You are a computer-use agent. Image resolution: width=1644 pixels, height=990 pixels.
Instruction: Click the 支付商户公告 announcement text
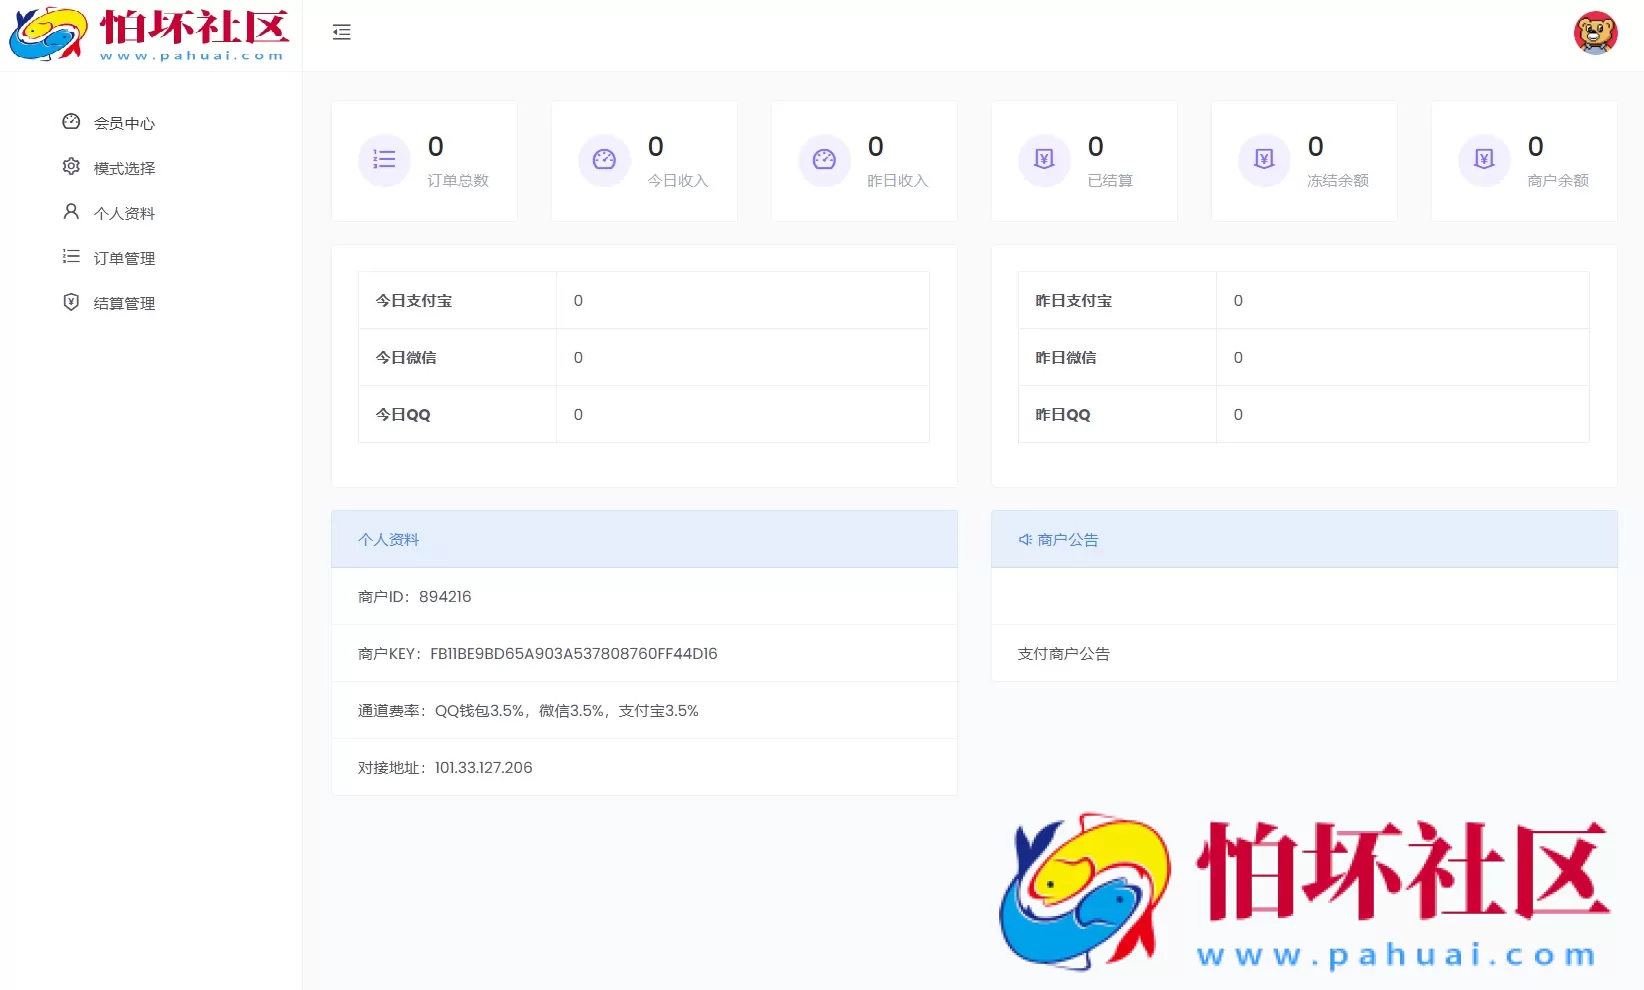point(1062,653)
